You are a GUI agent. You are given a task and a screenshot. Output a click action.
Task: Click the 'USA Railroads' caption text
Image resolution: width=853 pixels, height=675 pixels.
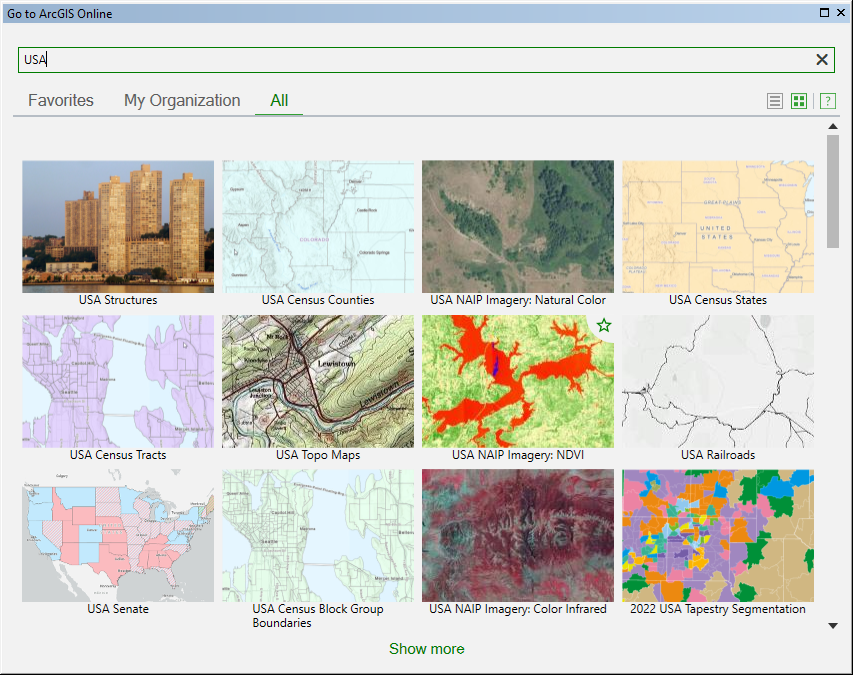tap(718, 455)
